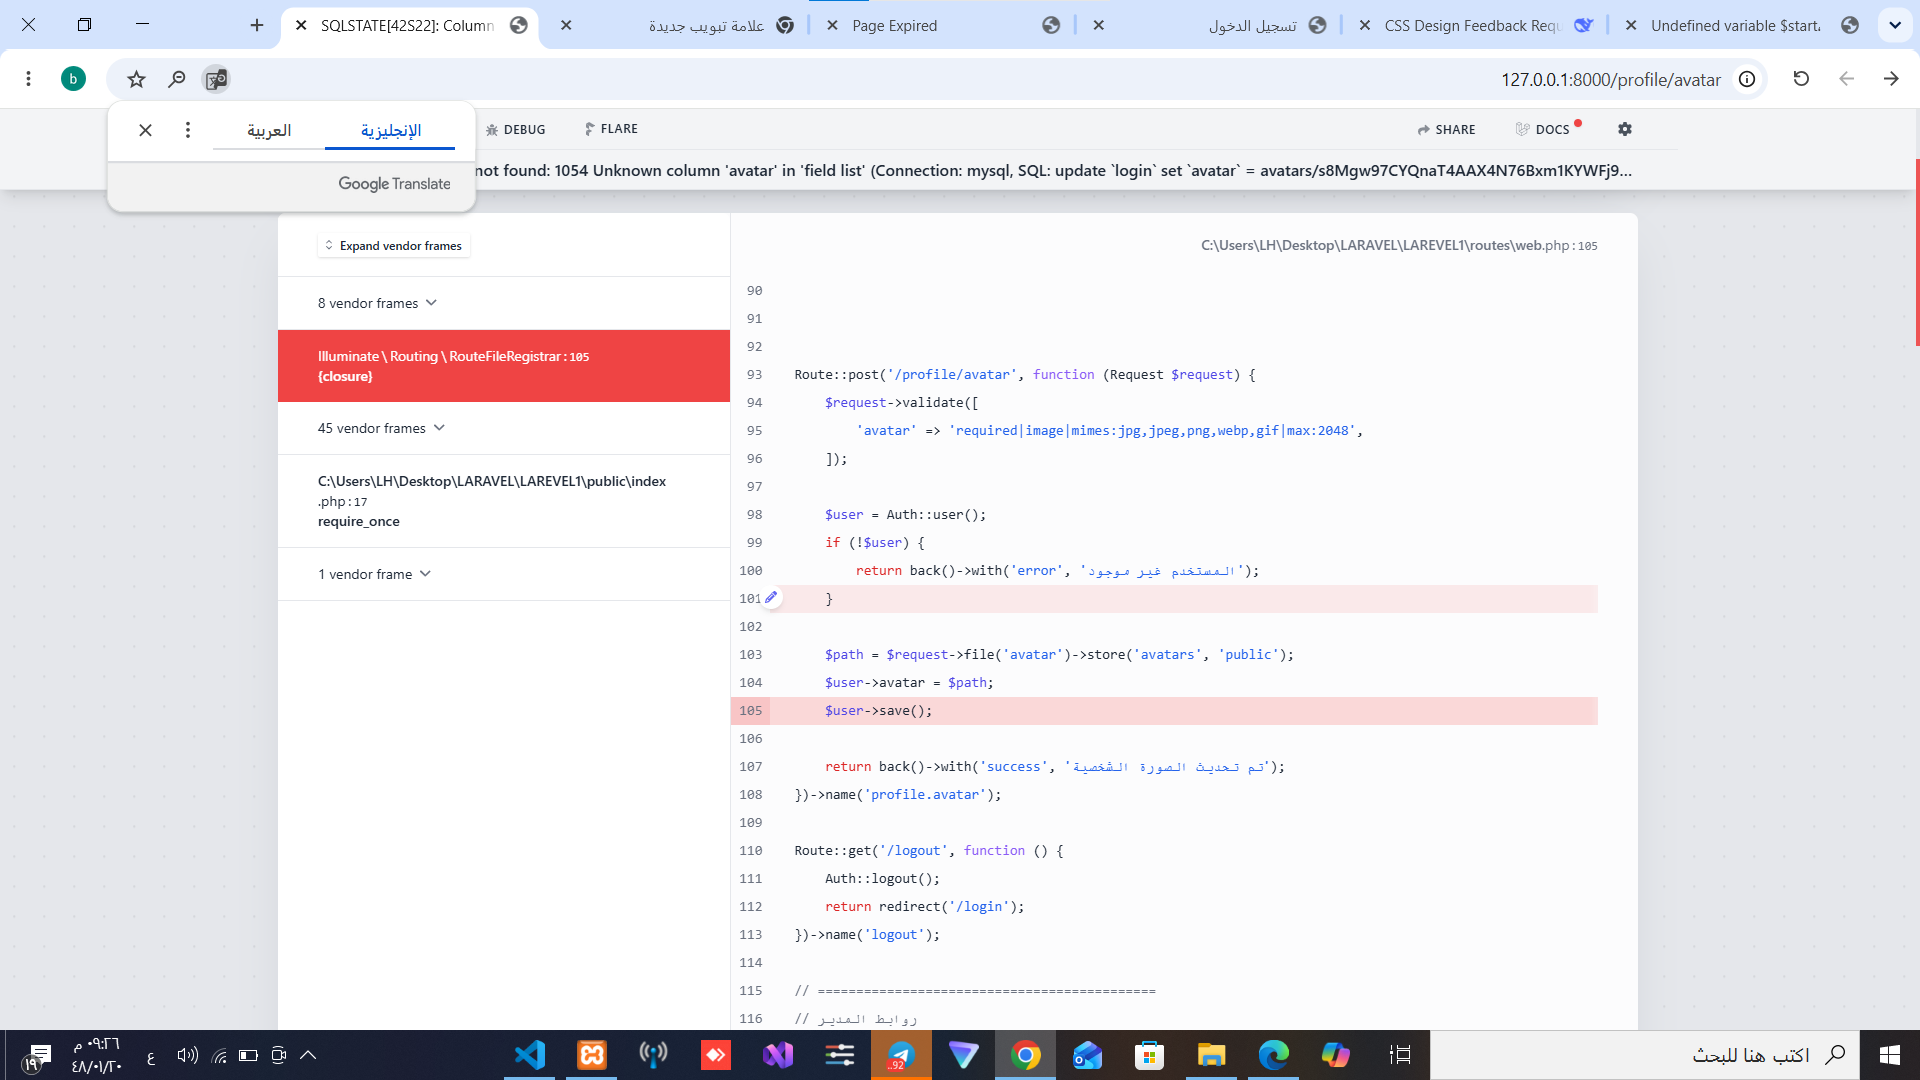
Task: Open File Explorer from the taskbar
Action: point(1211,1055)
